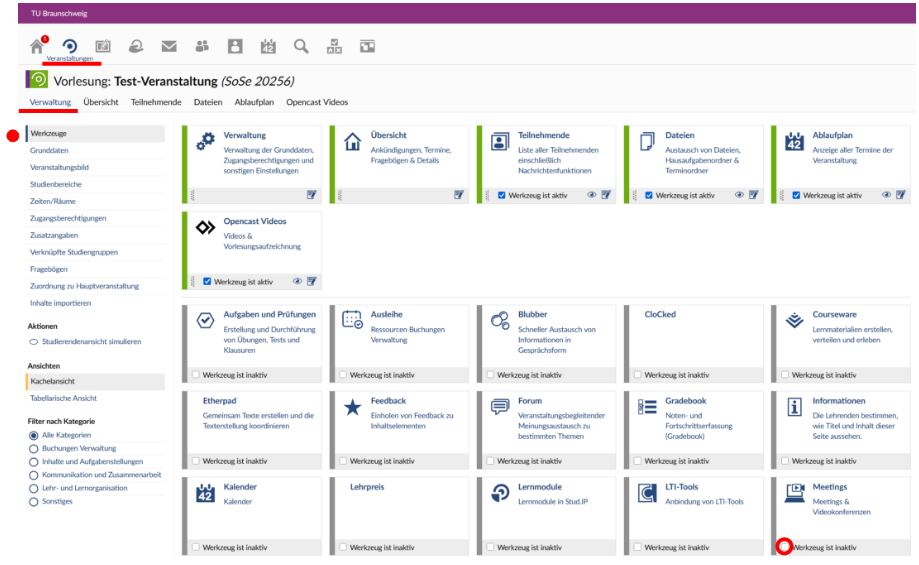Image resolution: width=919 pixels, height=565 pixels.
Task: Edit the Übersicht tile via its note icon
Action: click(459, 195)
